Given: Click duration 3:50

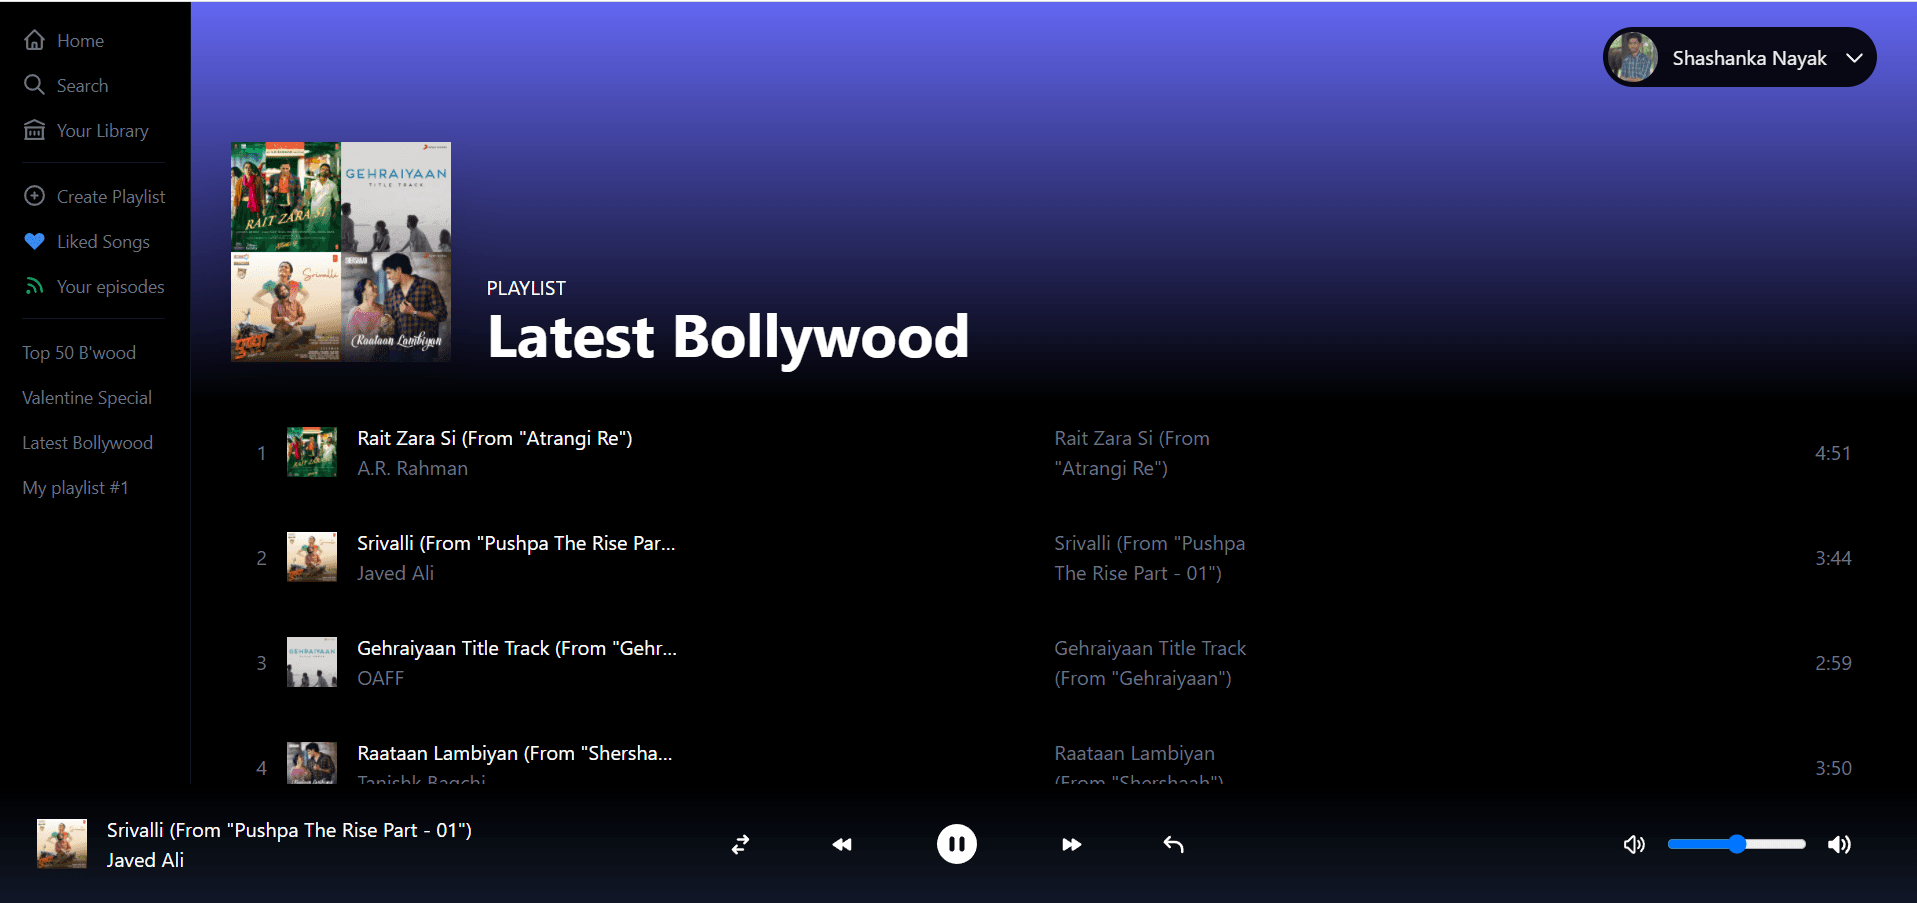Looking at the screenshot, I should click(1832, 768).
